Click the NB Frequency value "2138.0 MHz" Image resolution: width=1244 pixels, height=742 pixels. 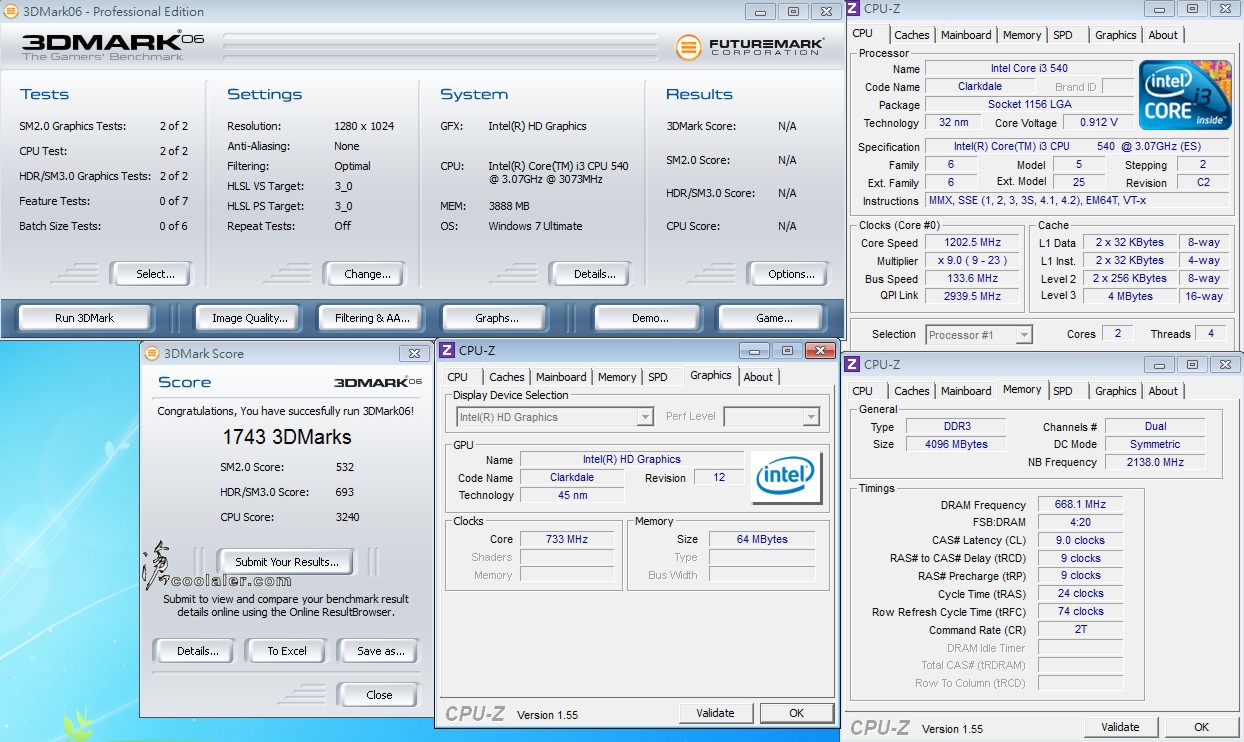(1155, 462)
